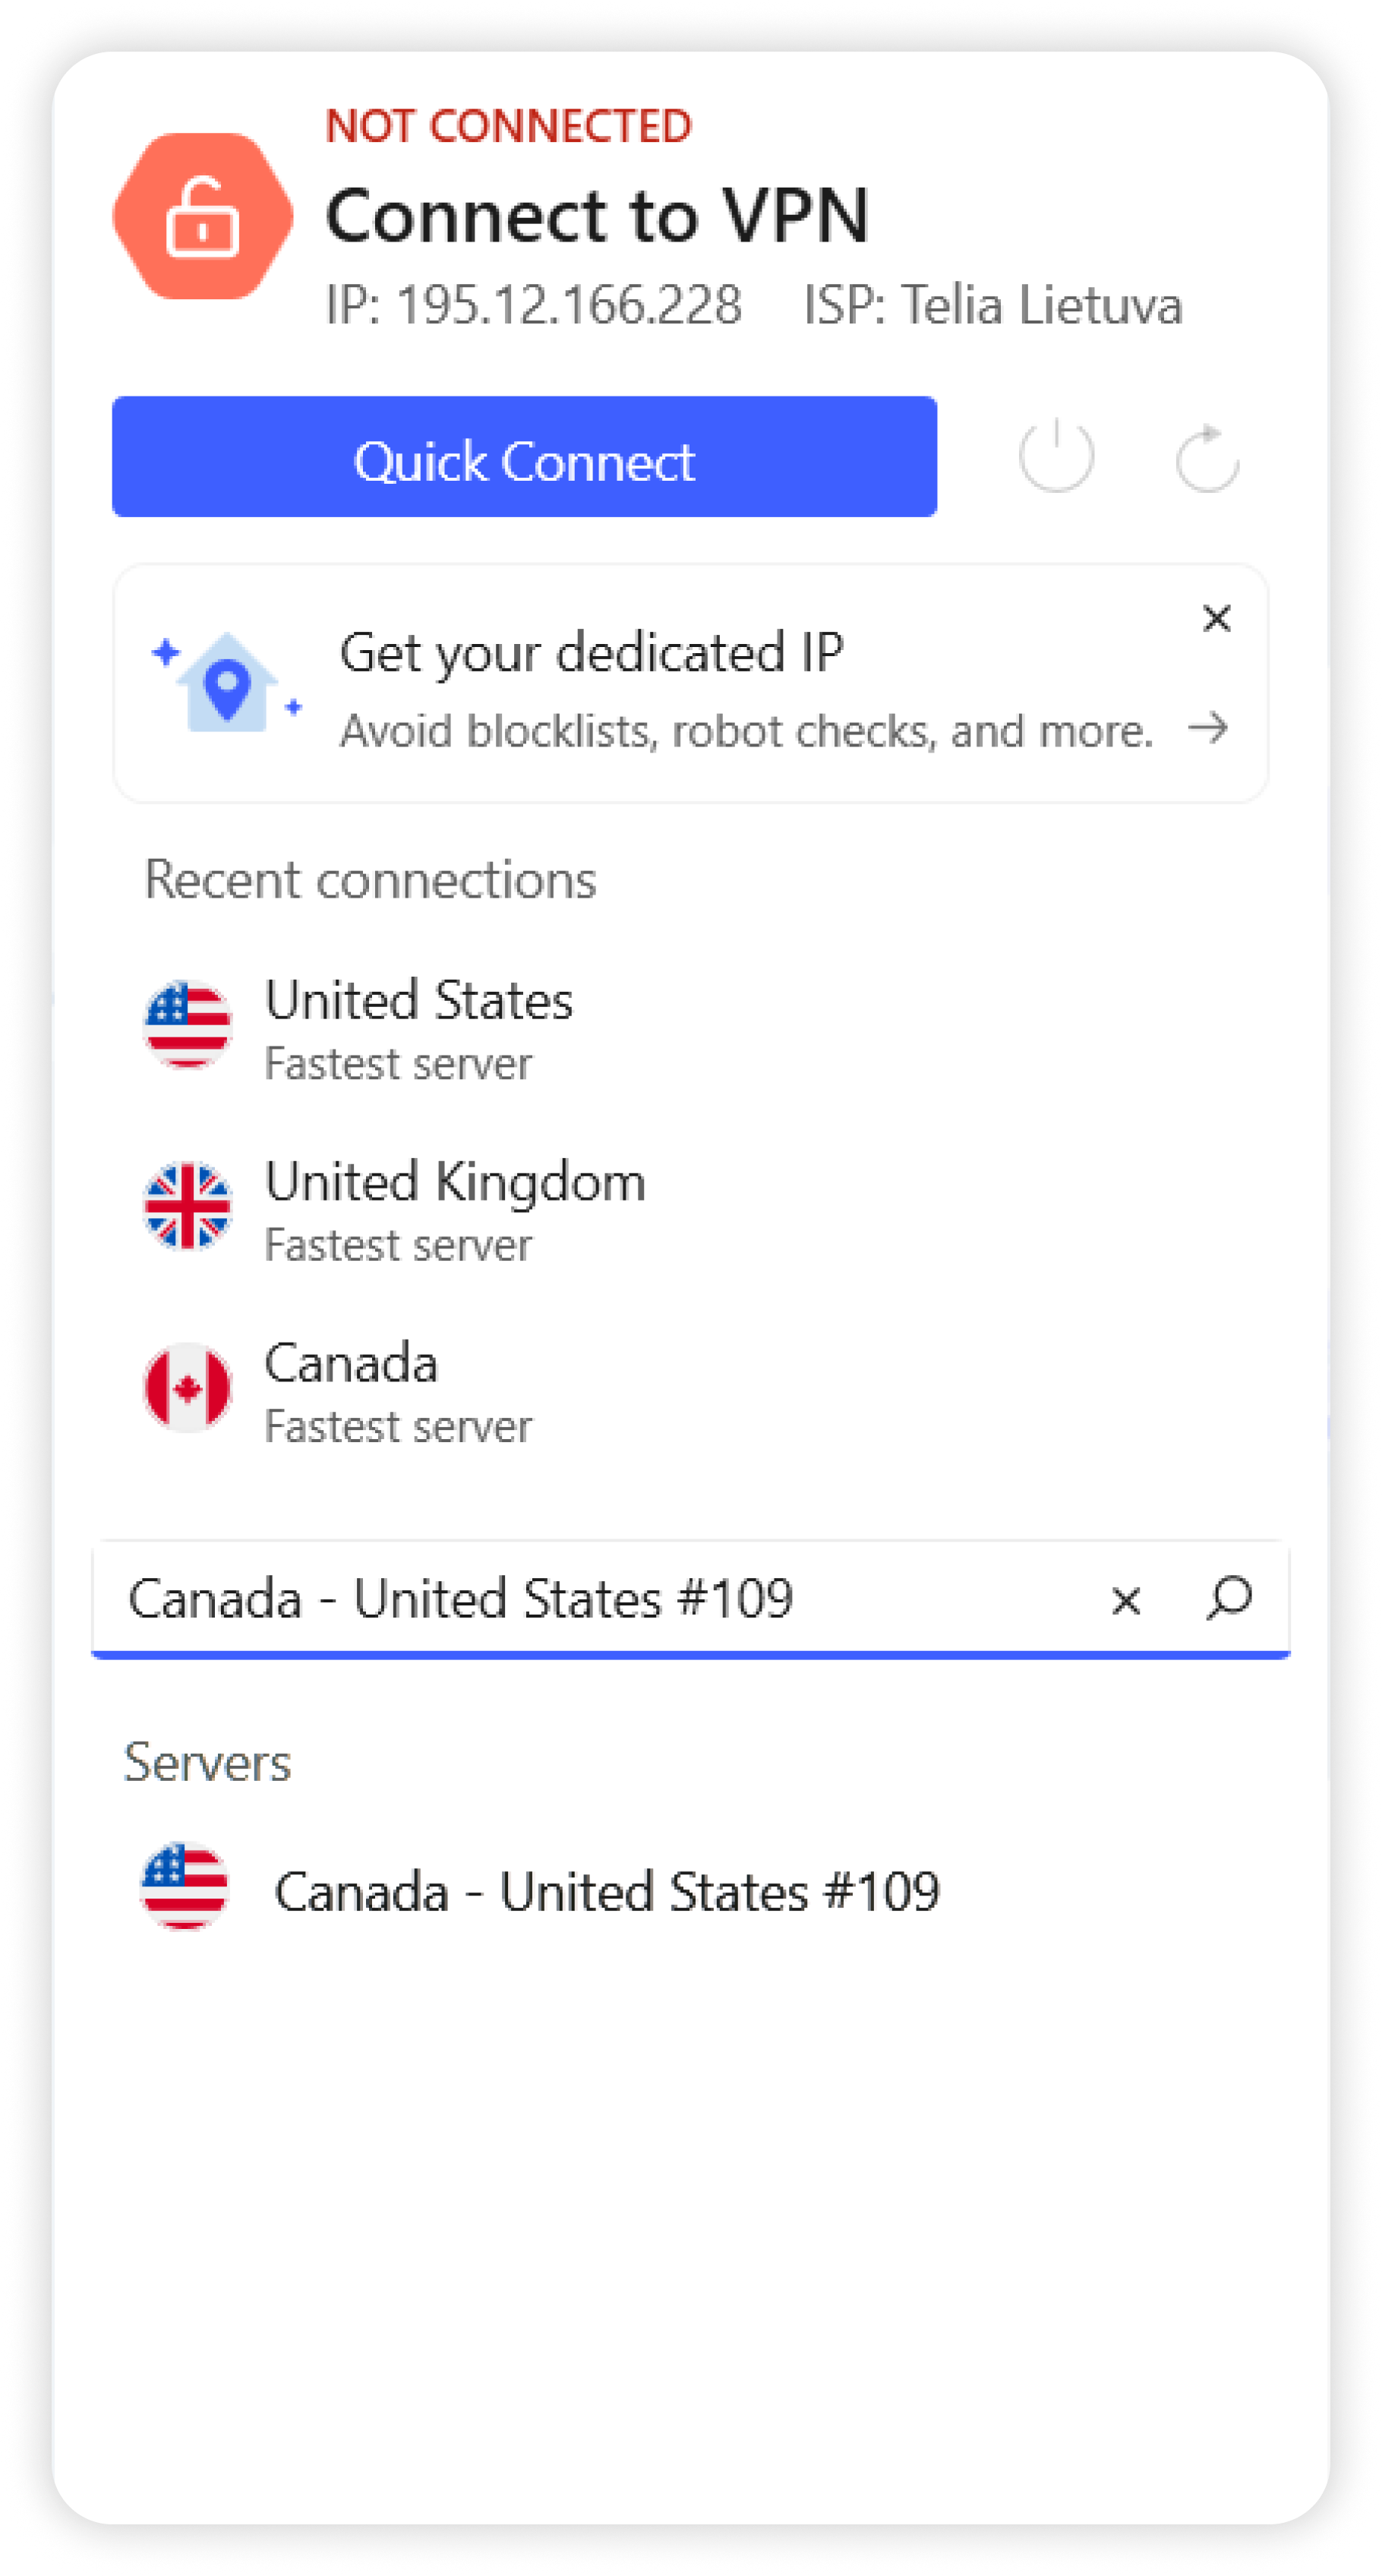
Task: Click the dedicated IP house icon
Action: click(x=227, y=683)
